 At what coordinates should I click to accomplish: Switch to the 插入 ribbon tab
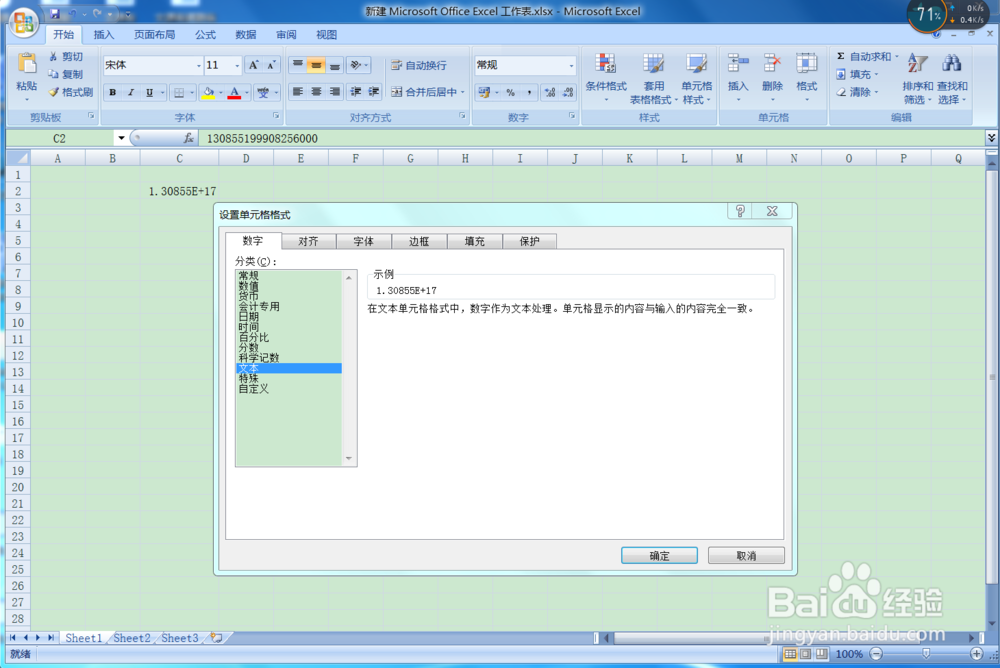103,34
